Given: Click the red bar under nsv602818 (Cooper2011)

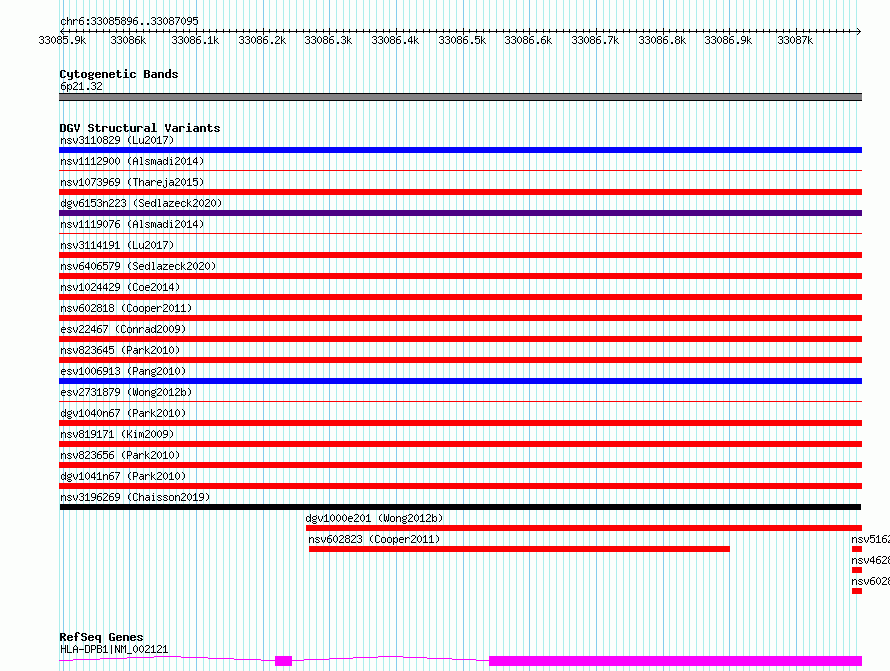Looking at the screenshot, I should tap(460, 318).
